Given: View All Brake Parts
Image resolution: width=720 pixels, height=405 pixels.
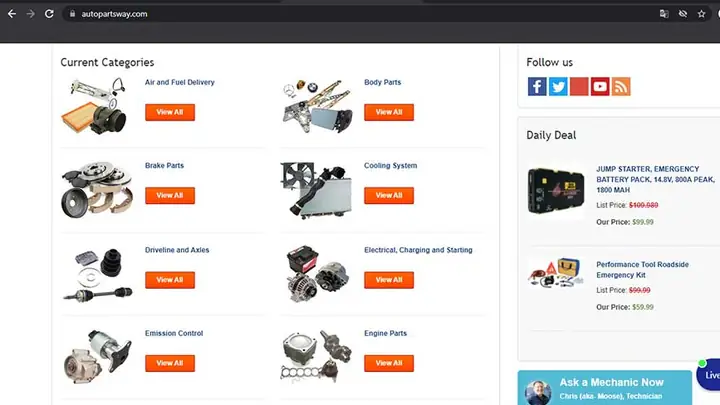Looking at the screenshot, I should pyautogui.click(x=170, y=195).
